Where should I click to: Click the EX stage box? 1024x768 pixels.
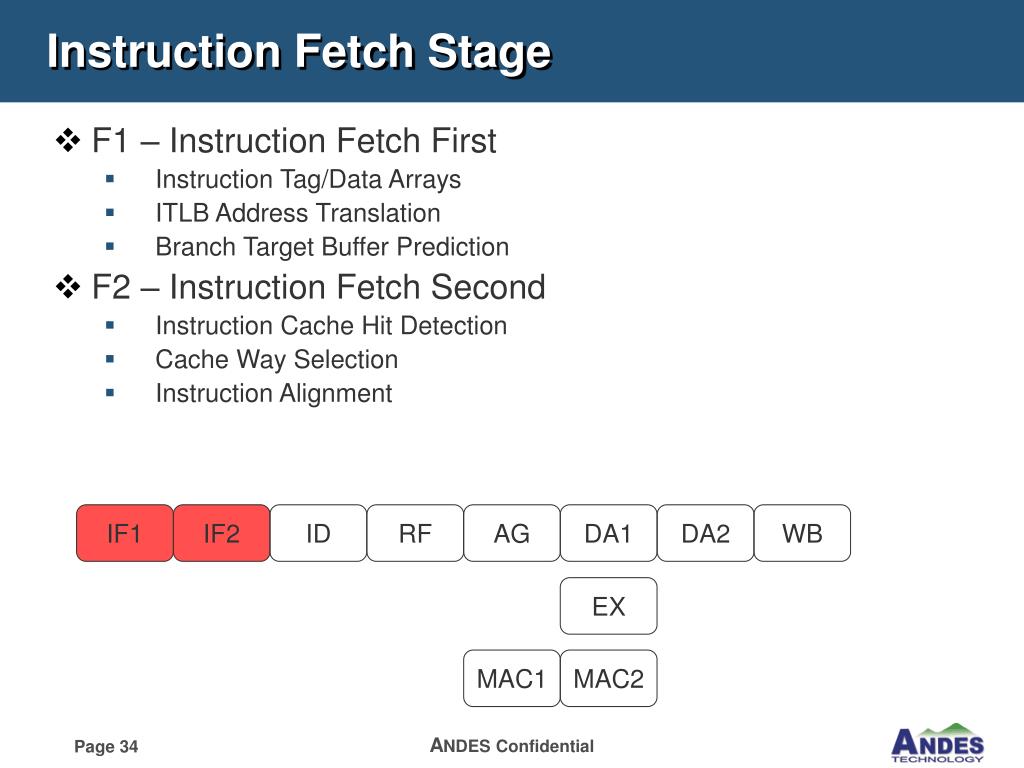click(x=608, y=606)
